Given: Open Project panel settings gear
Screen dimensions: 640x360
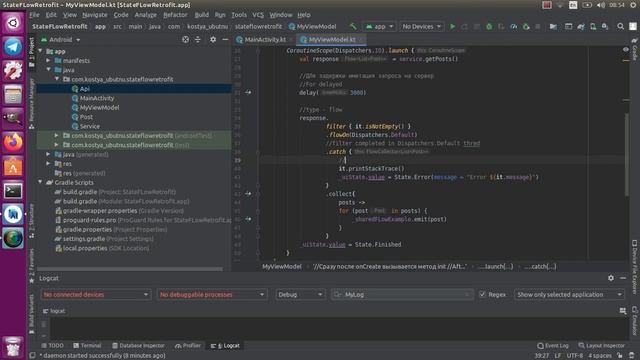Looking at the screenshot, I should tap(213, 40).
